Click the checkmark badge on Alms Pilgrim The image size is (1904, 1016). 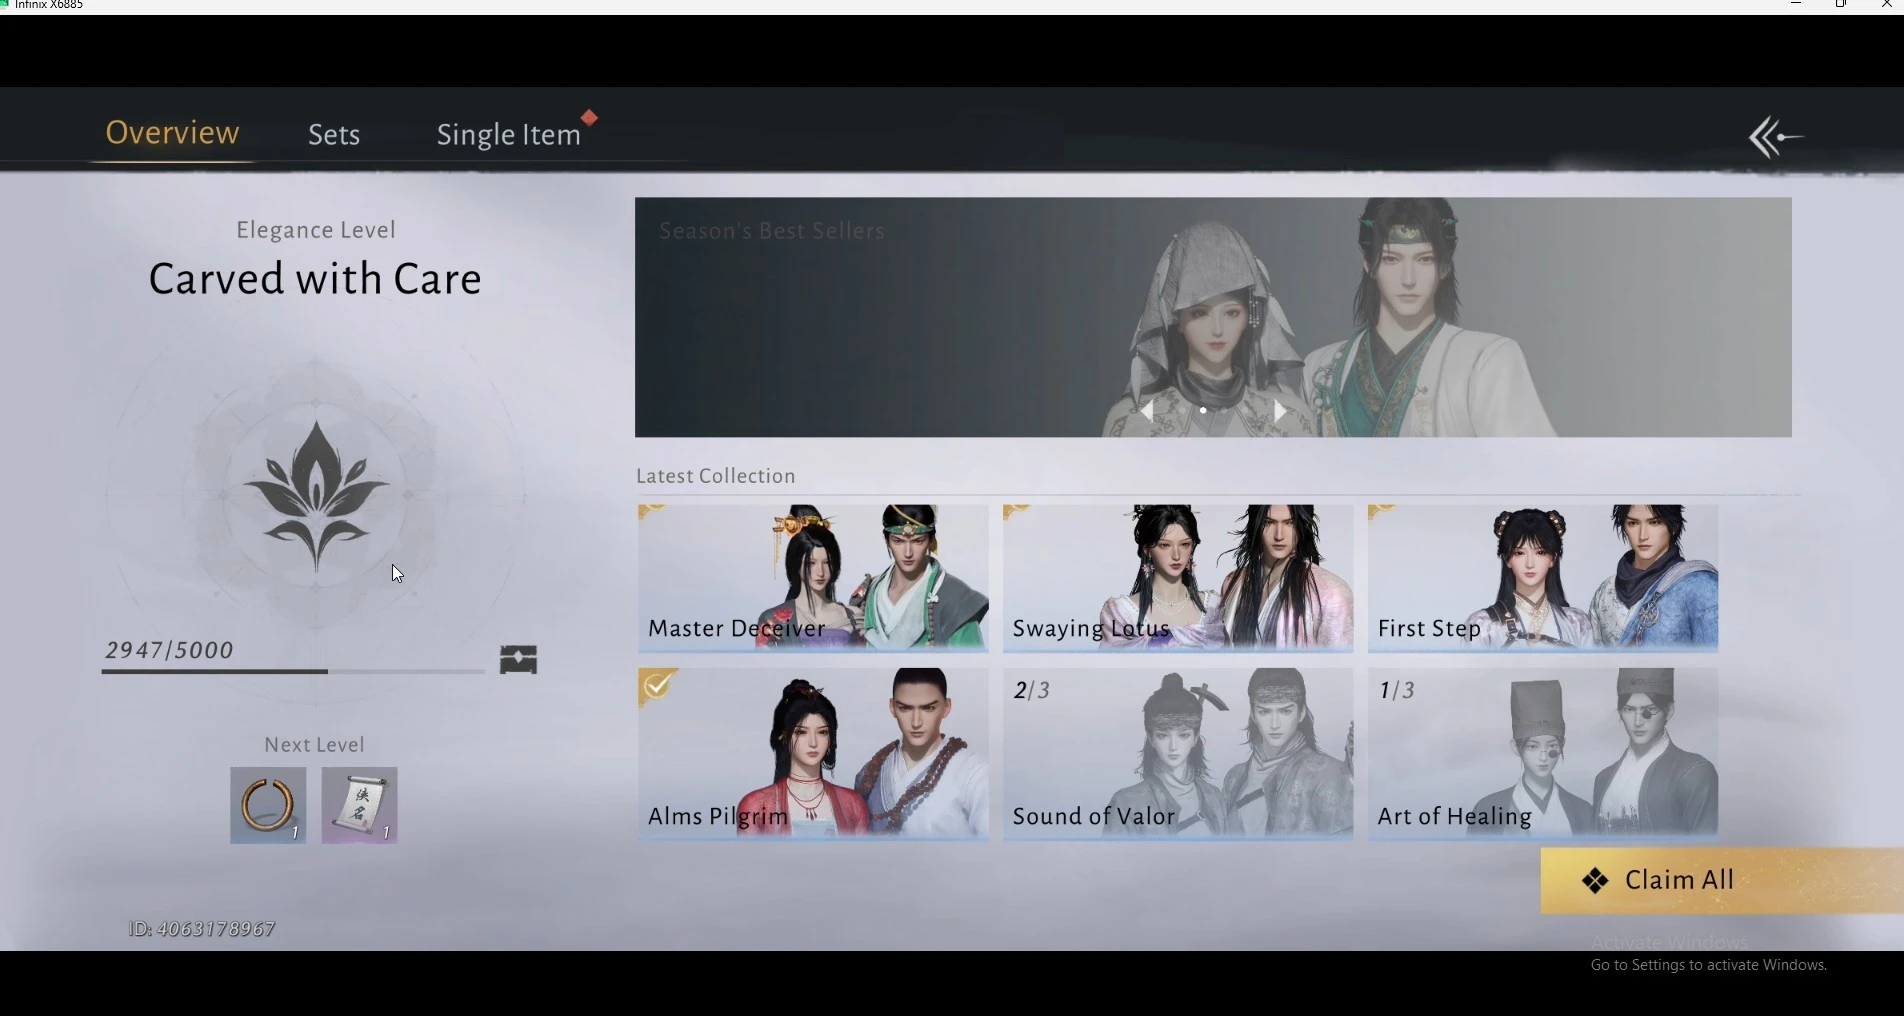(x=657, y=686)
